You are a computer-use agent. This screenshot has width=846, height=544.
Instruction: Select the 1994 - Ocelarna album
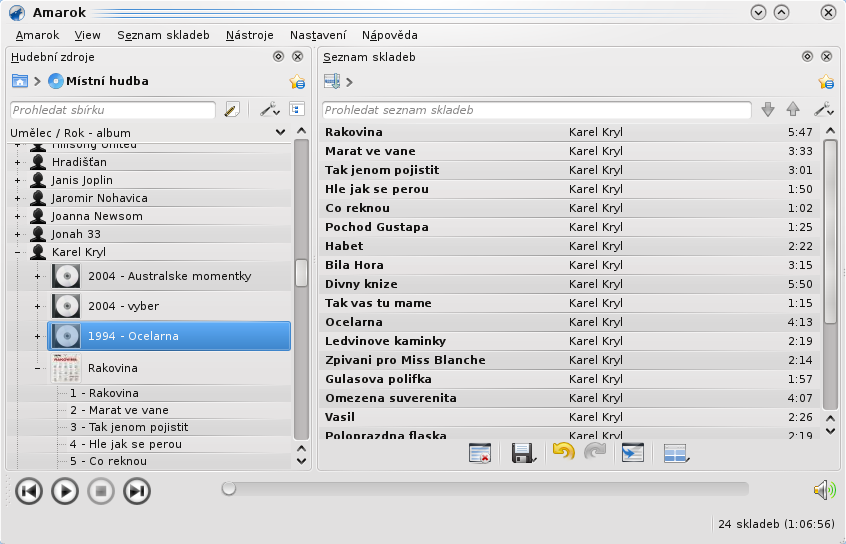point(169,336)
